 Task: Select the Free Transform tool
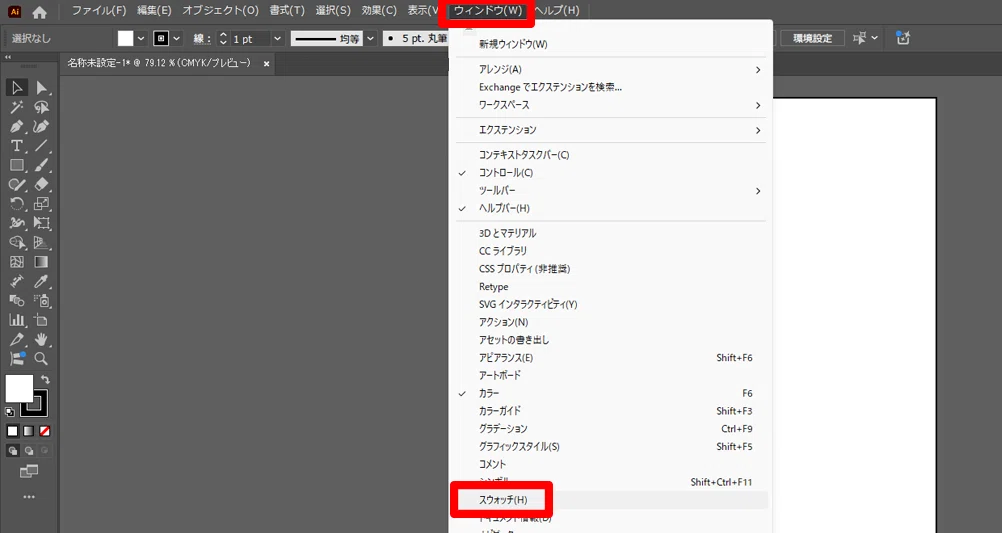point(42,223)
